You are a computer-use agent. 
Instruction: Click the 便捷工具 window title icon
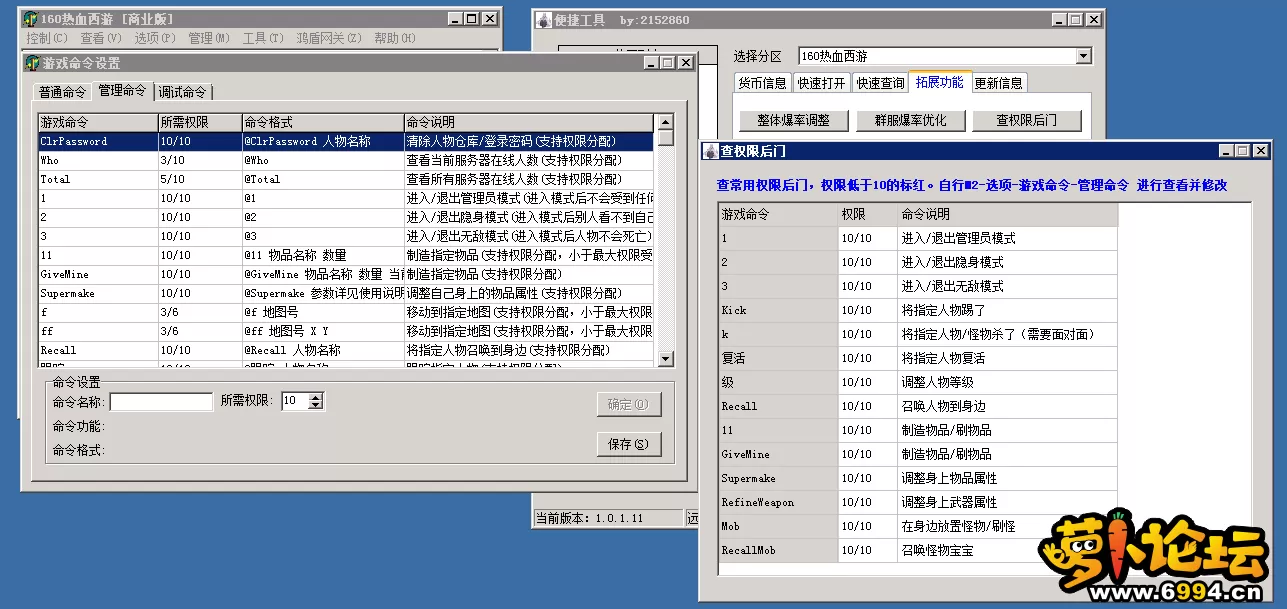pos(544,20)
